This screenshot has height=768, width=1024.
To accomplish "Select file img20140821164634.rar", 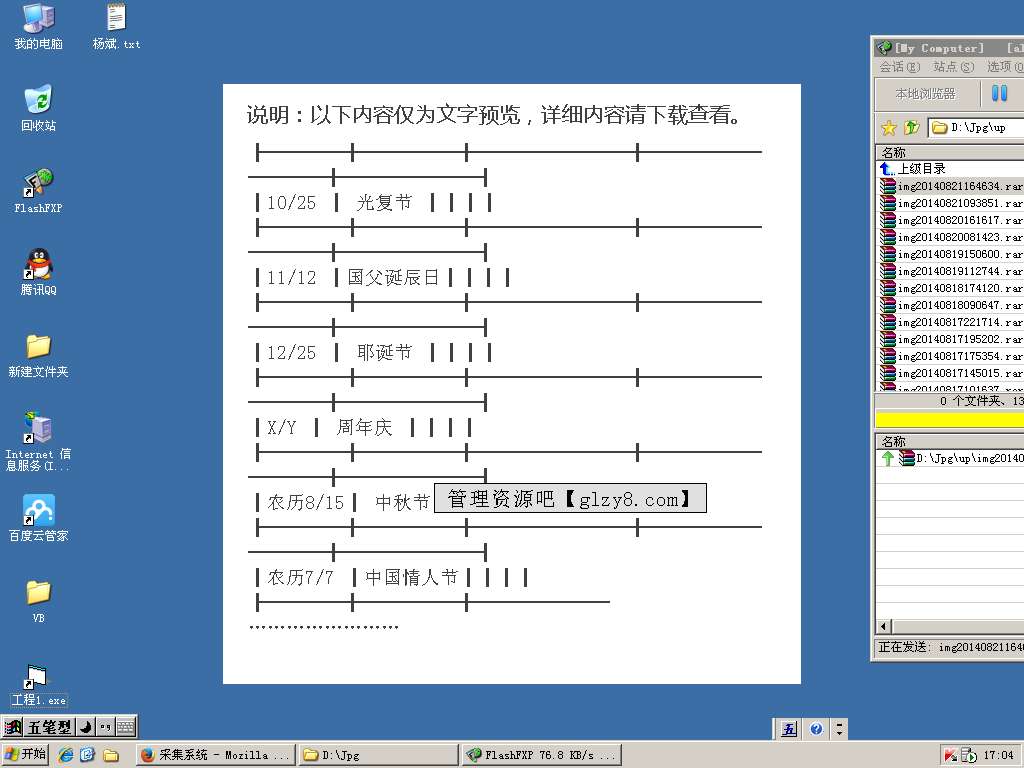I will coord(951,186).
